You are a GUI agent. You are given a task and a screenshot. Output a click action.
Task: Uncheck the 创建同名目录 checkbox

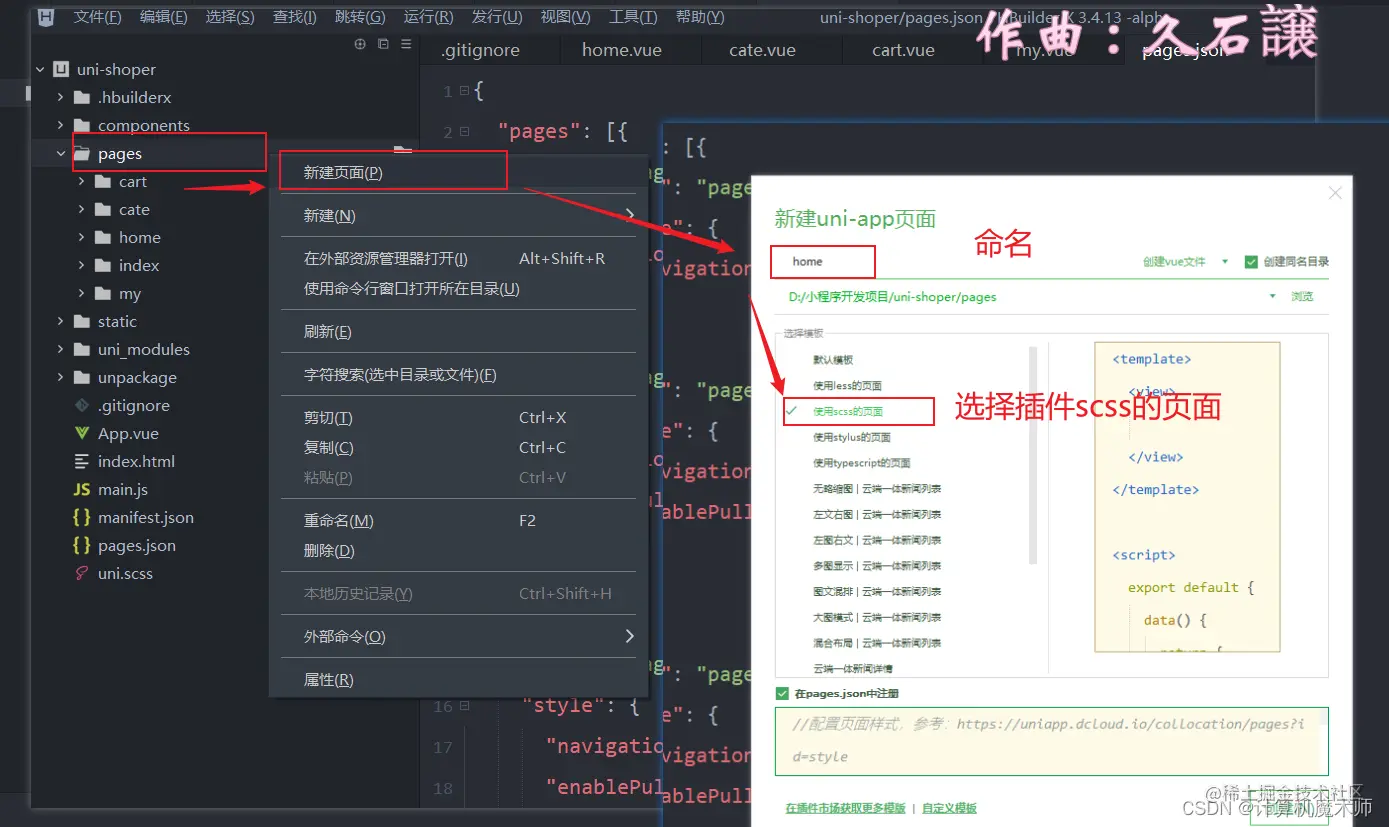pos(1250,262)
